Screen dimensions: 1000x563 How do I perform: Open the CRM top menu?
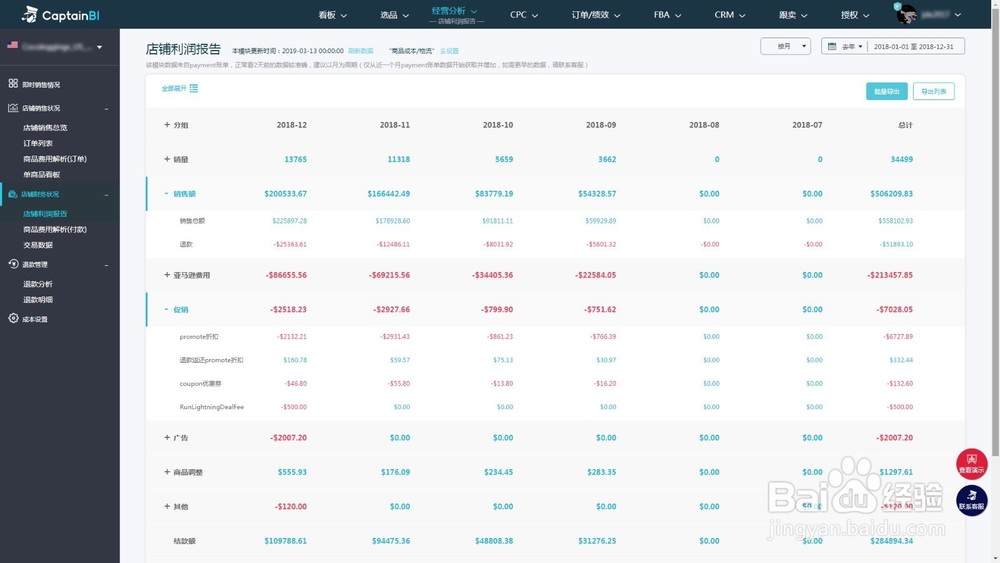[x=730, y=15]
